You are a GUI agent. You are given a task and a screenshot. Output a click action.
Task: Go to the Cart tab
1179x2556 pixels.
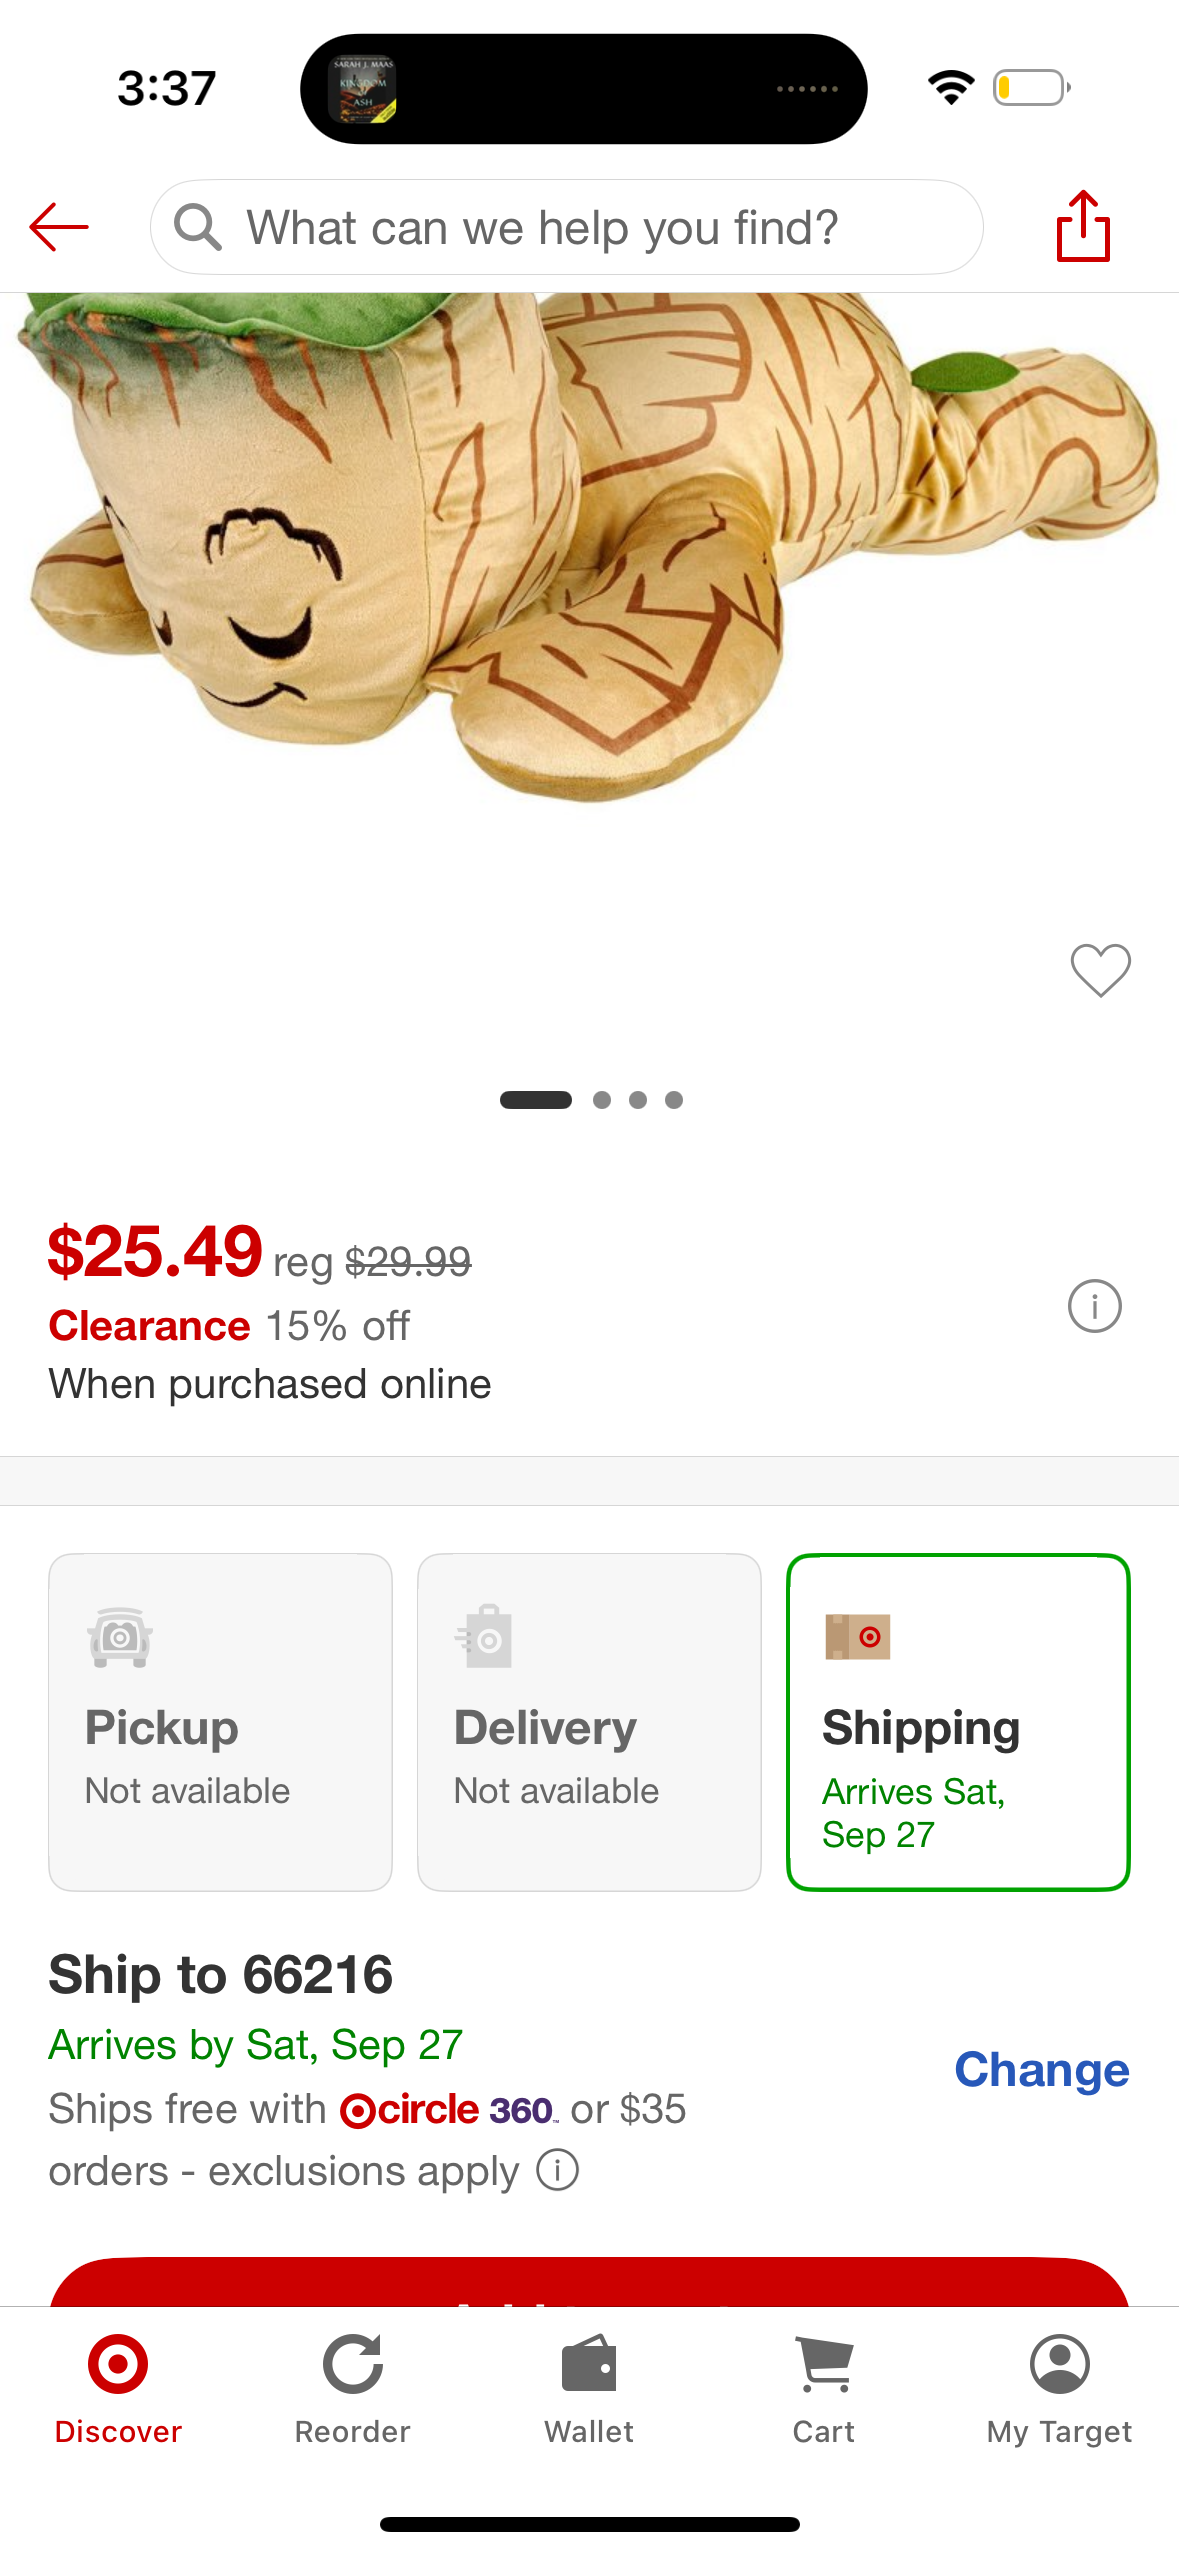click(824, 2388)
